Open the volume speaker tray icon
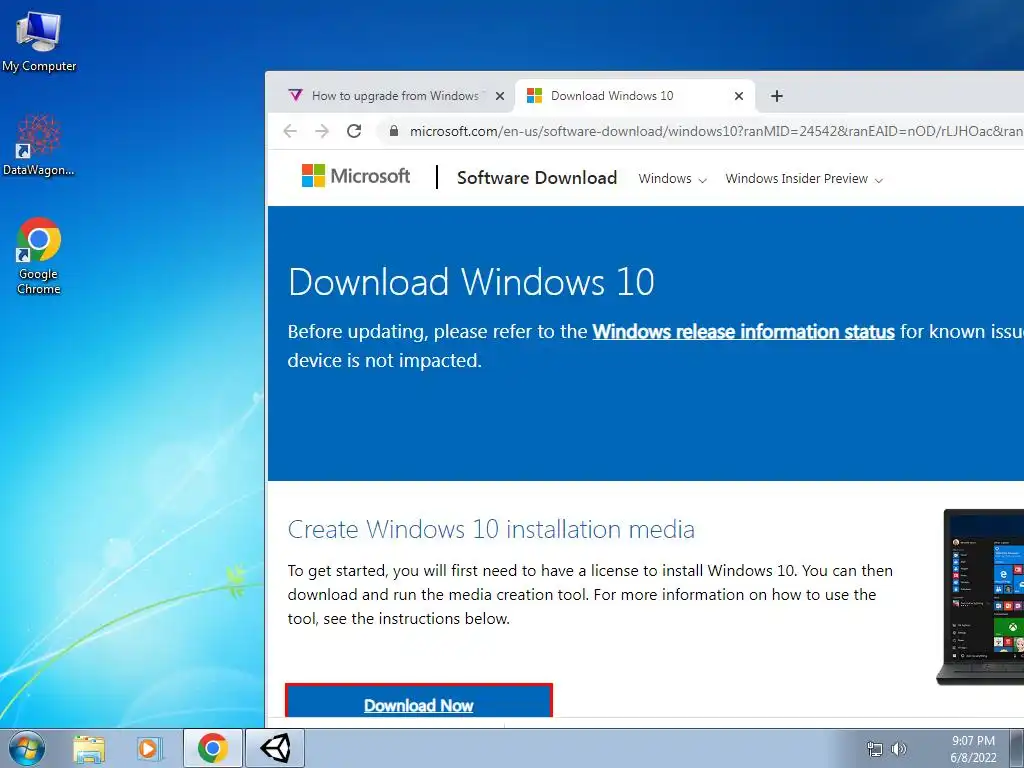Image resolution: width=1024 pixels, height=768 pixels. 899,749
